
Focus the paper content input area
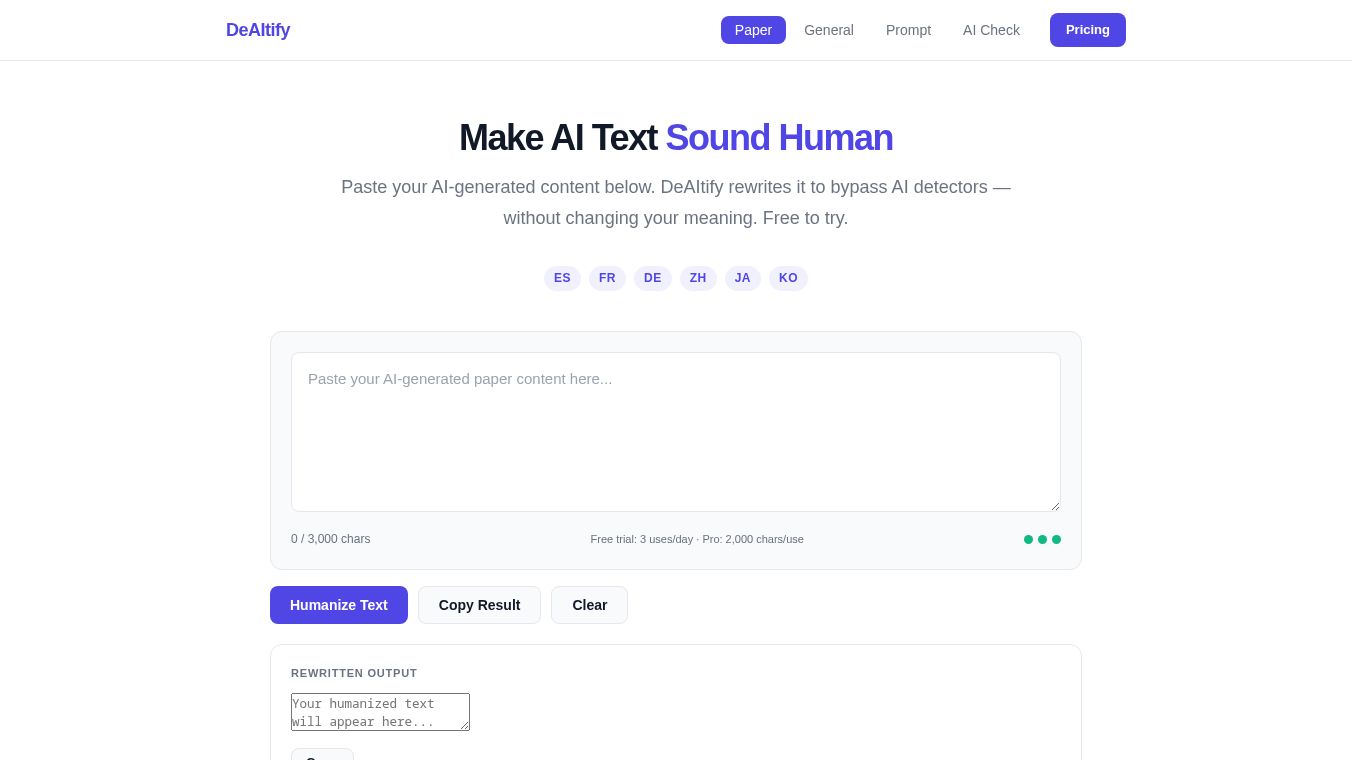676,432
